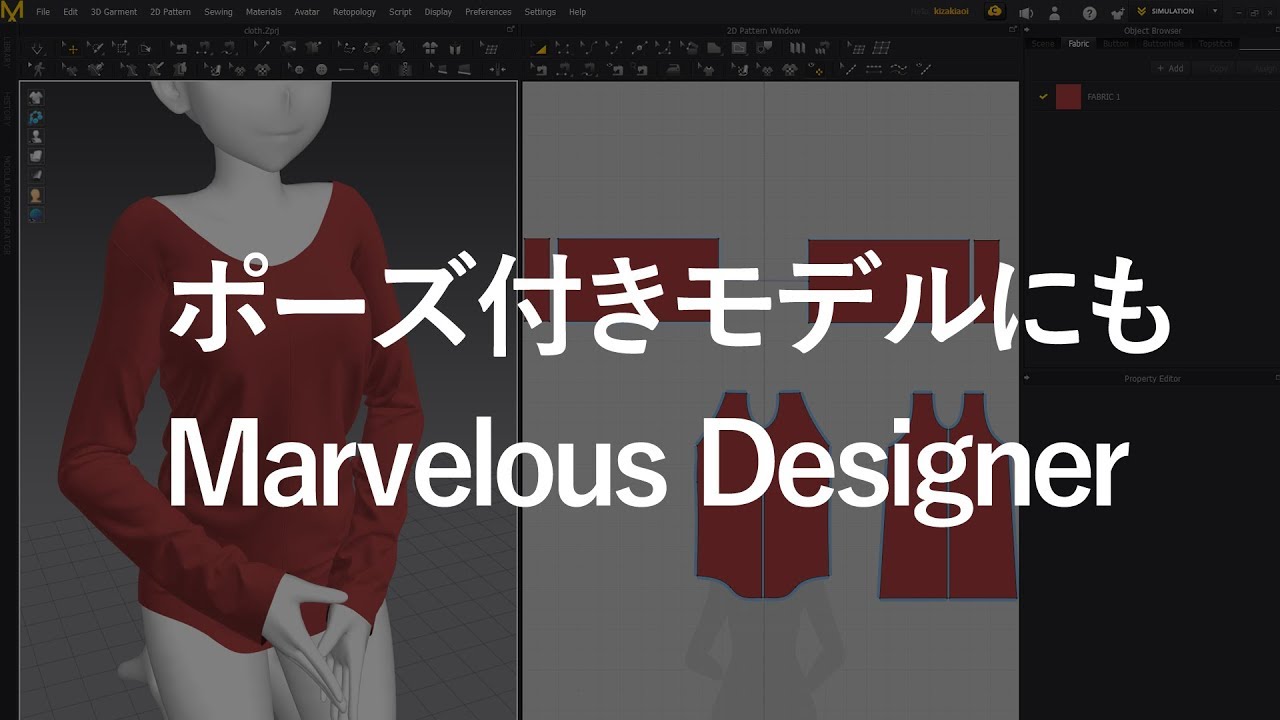Open the Avatar menu
This screenshot has height=720, width=1280.
tap(307, 12)
